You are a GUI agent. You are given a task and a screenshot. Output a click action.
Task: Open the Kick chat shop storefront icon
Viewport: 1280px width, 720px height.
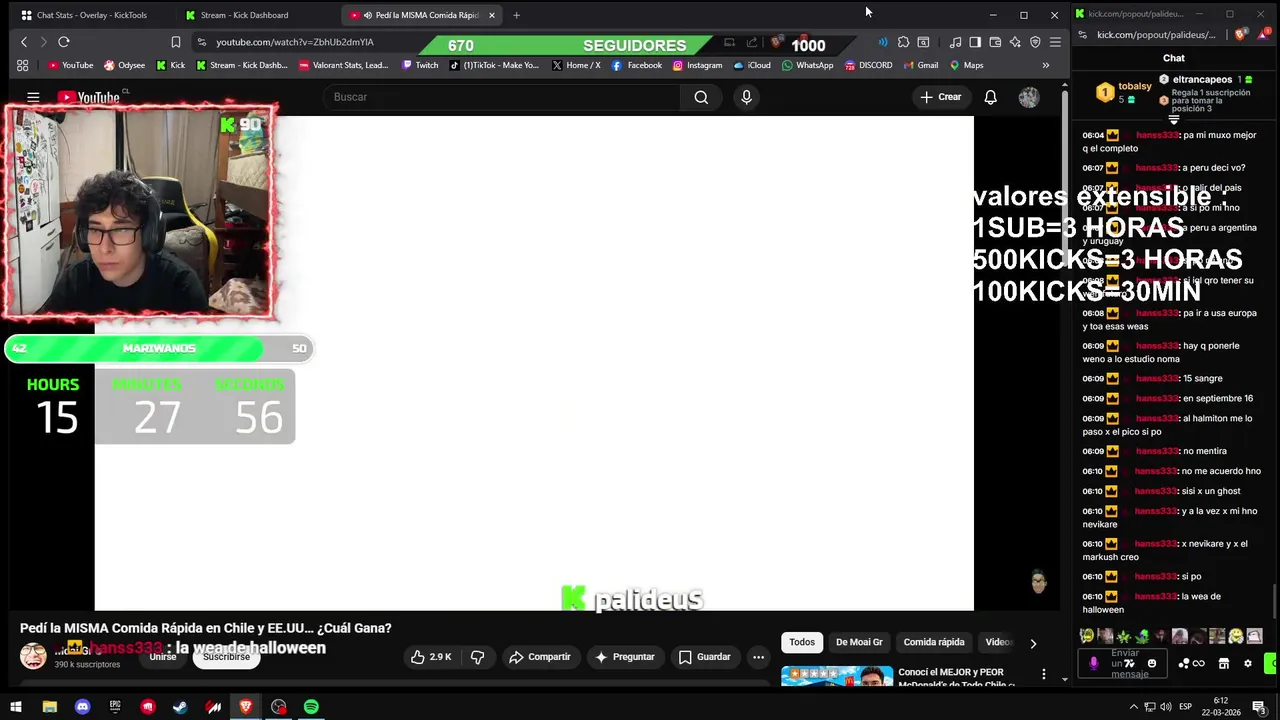(1223, 663)
